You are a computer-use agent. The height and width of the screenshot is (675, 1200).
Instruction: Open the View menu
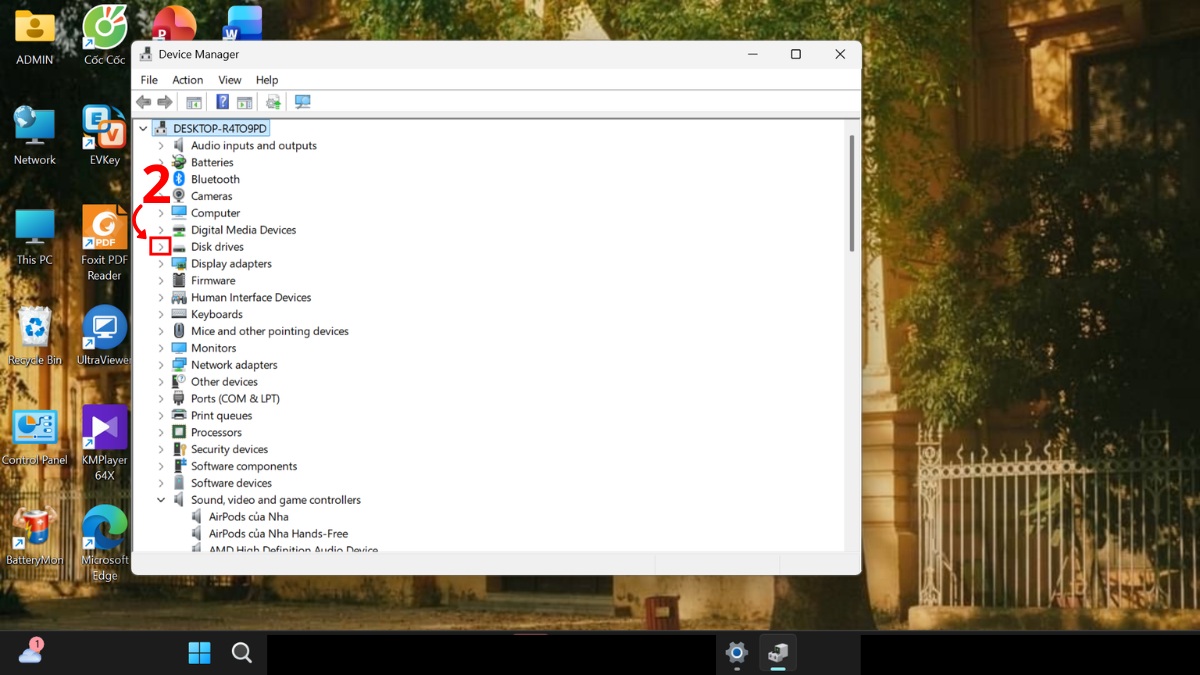[230, 80]
